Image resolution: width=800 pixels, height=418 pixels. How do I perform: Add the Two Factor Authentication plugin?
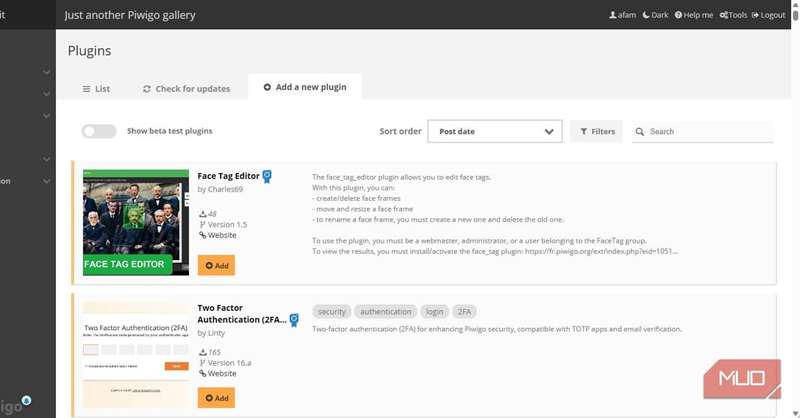click(216, 397)
